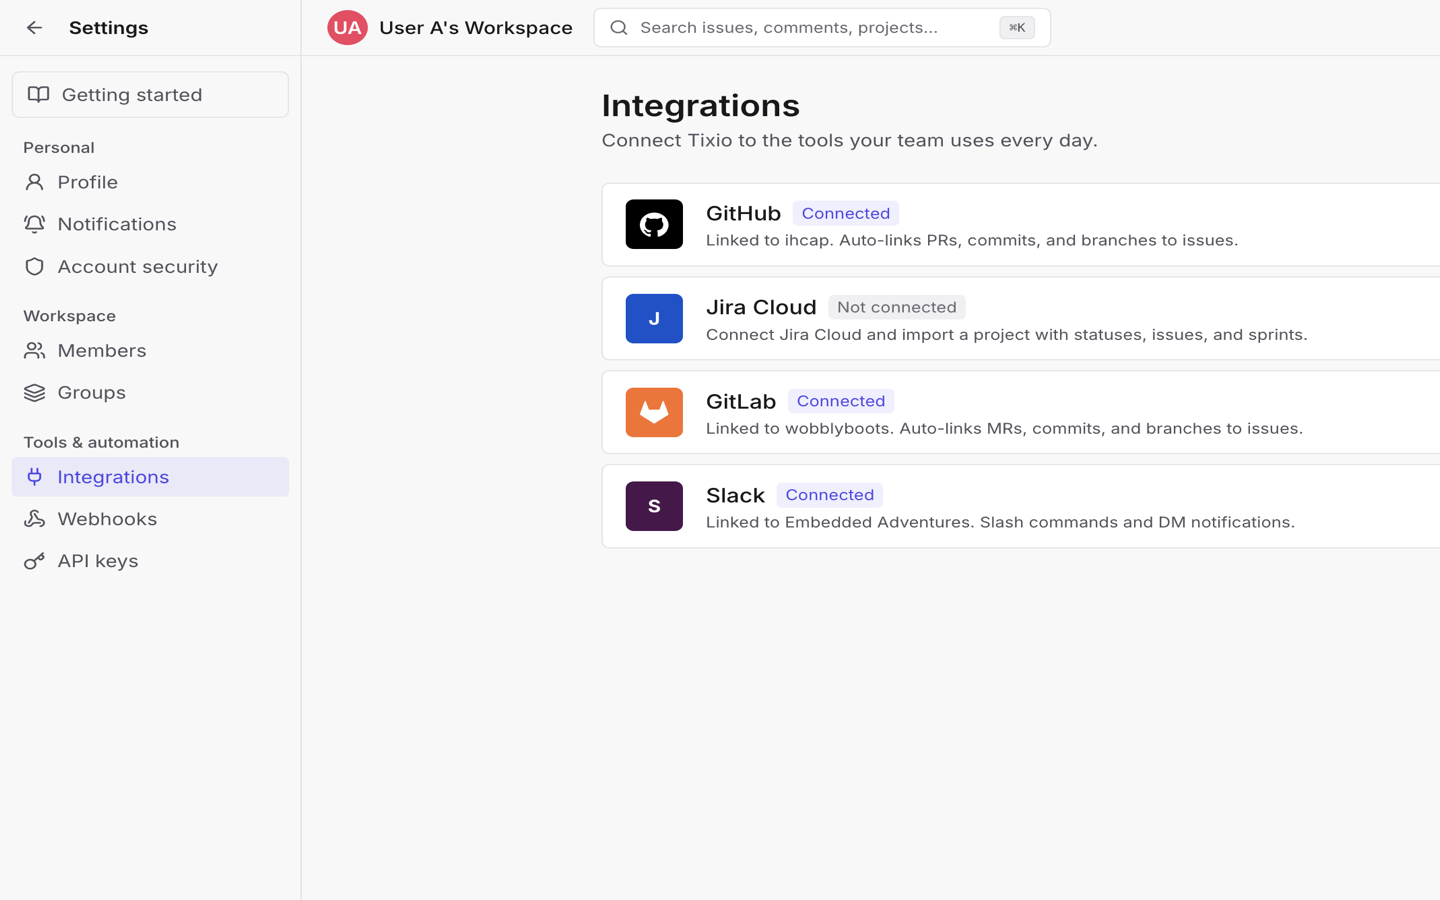Click GitLab's Connected status badge

pos(841,401)
